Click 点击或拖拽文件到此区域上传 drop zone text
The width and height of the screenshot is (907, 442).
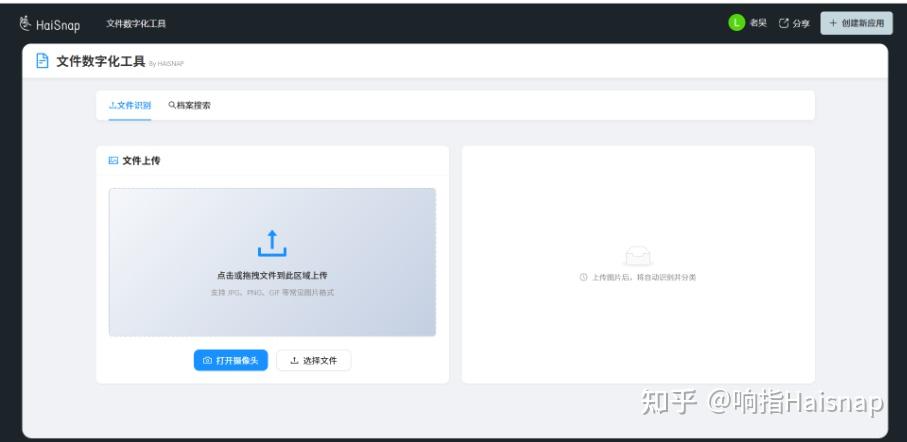[x=272, y=275]
